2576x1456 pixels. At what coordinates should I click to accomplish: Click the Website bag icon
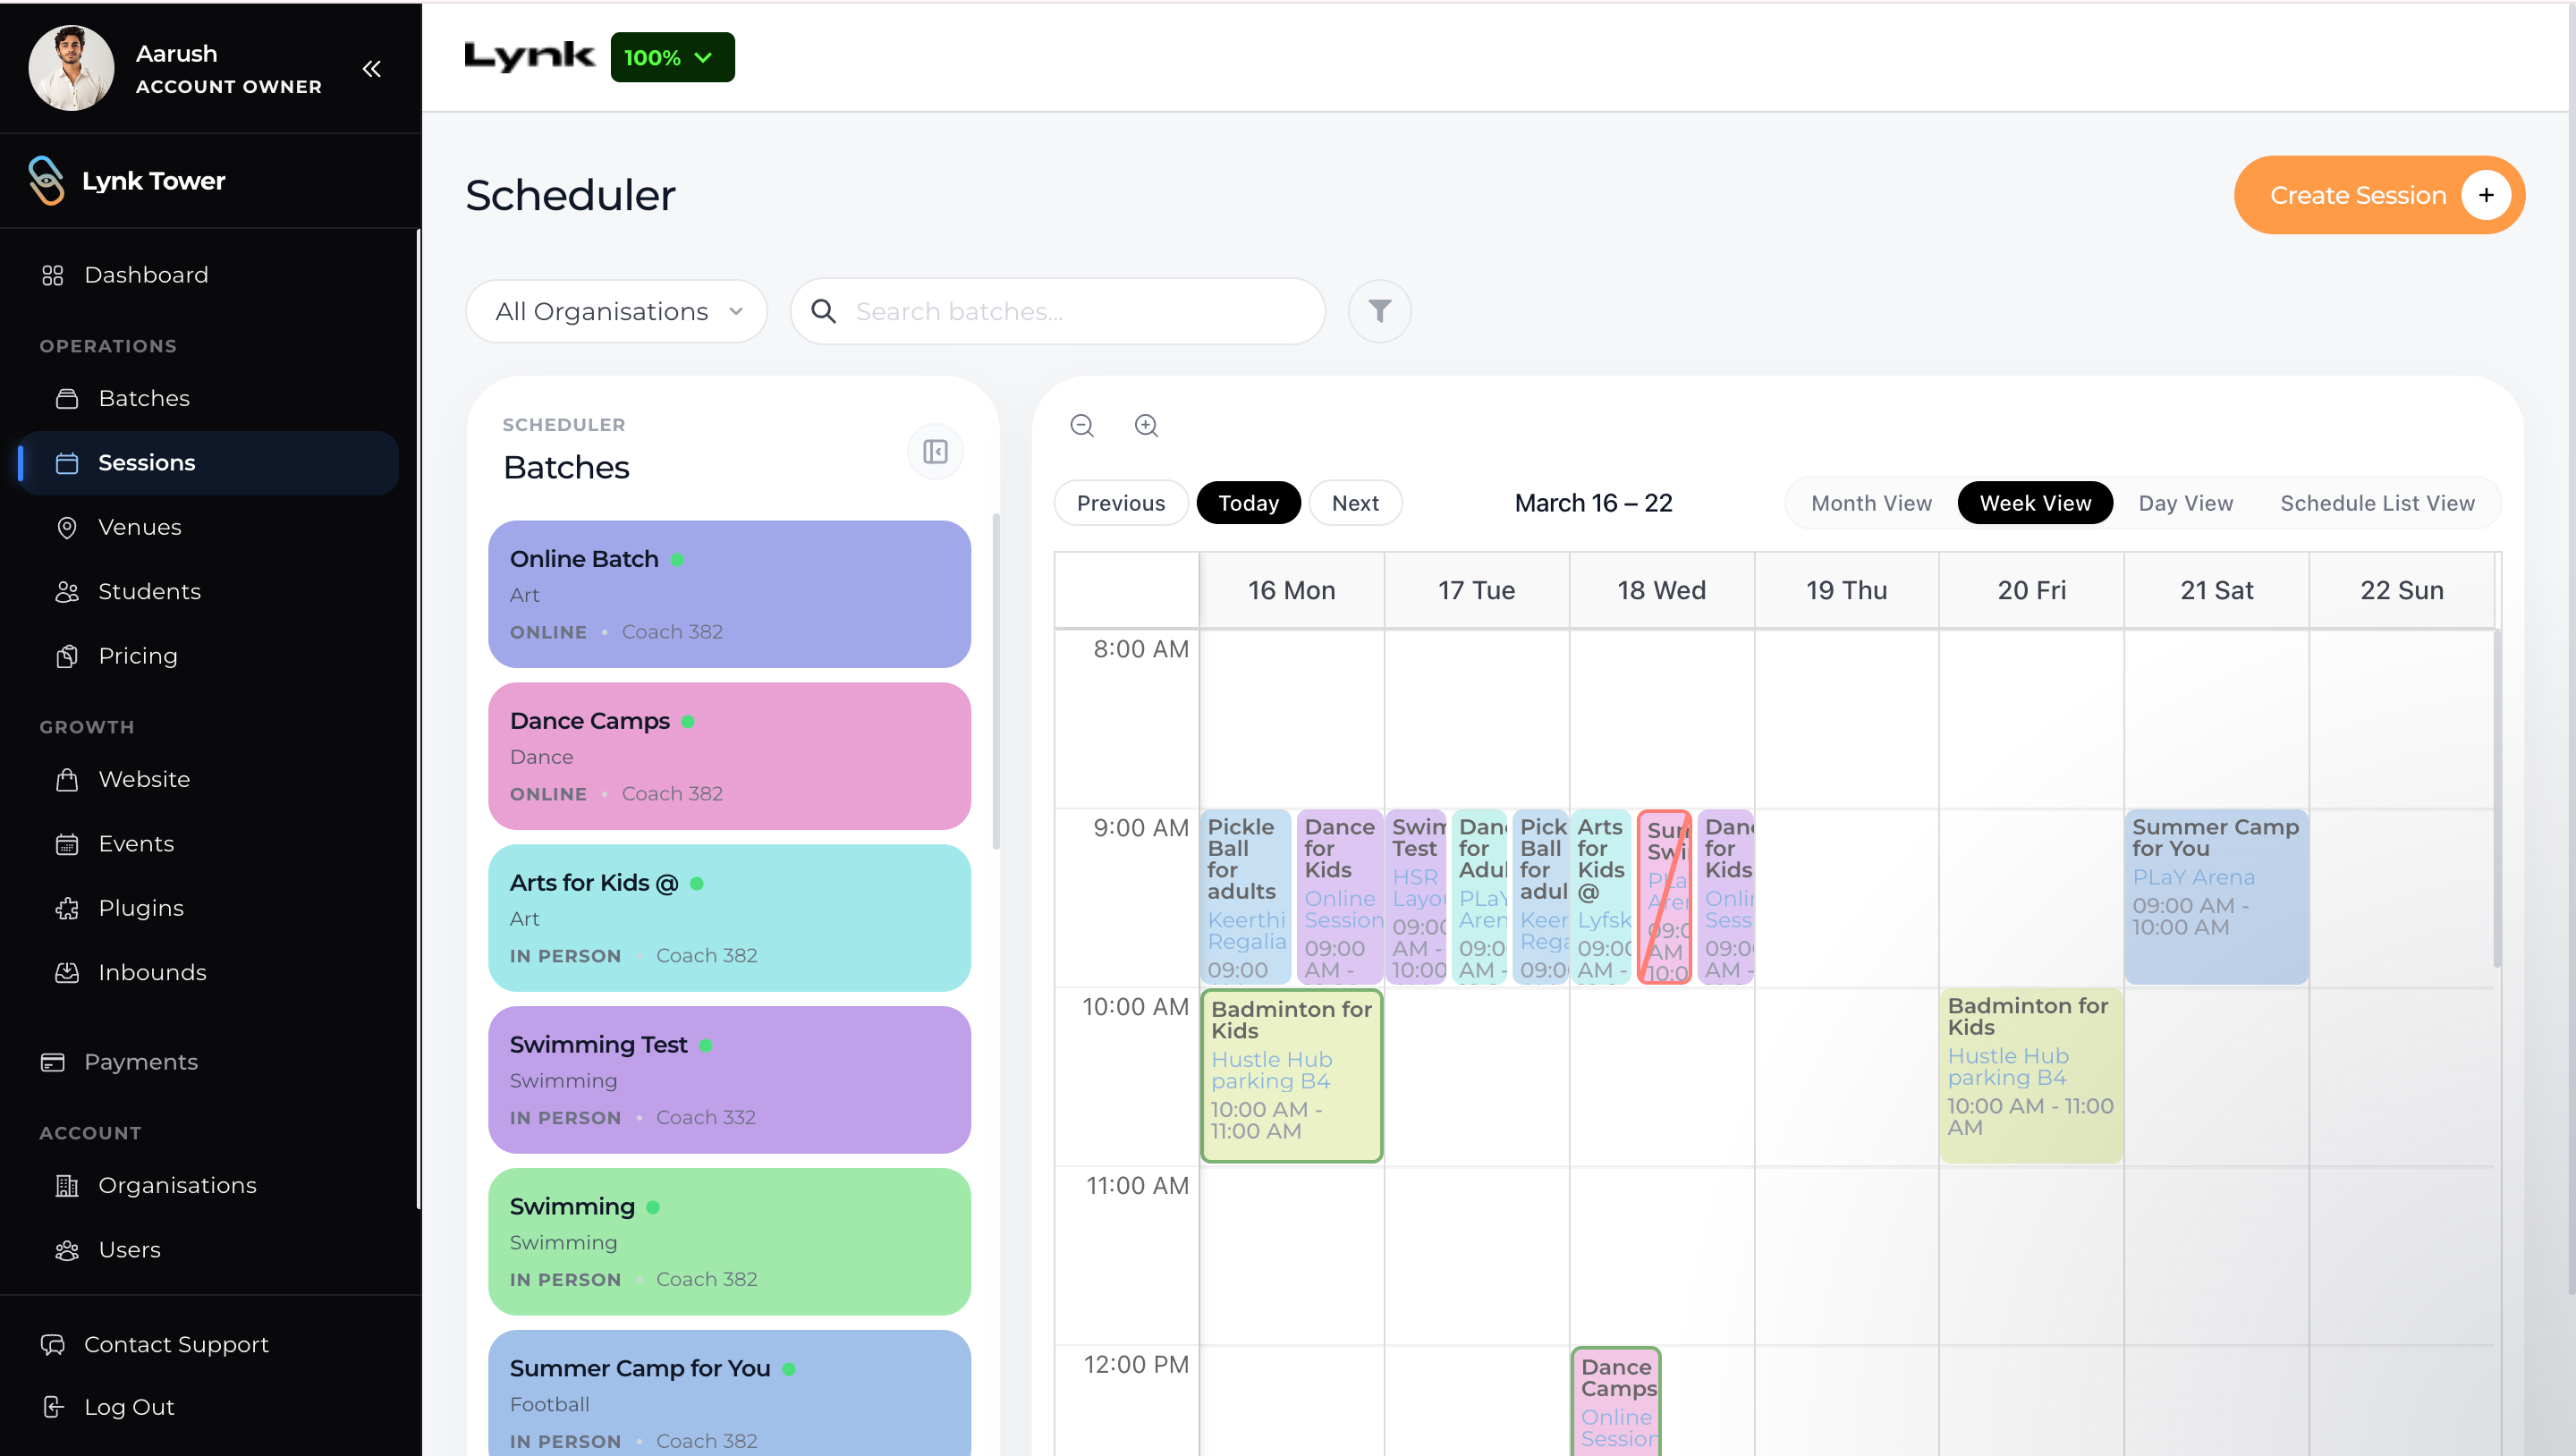[x=67, y=780]
